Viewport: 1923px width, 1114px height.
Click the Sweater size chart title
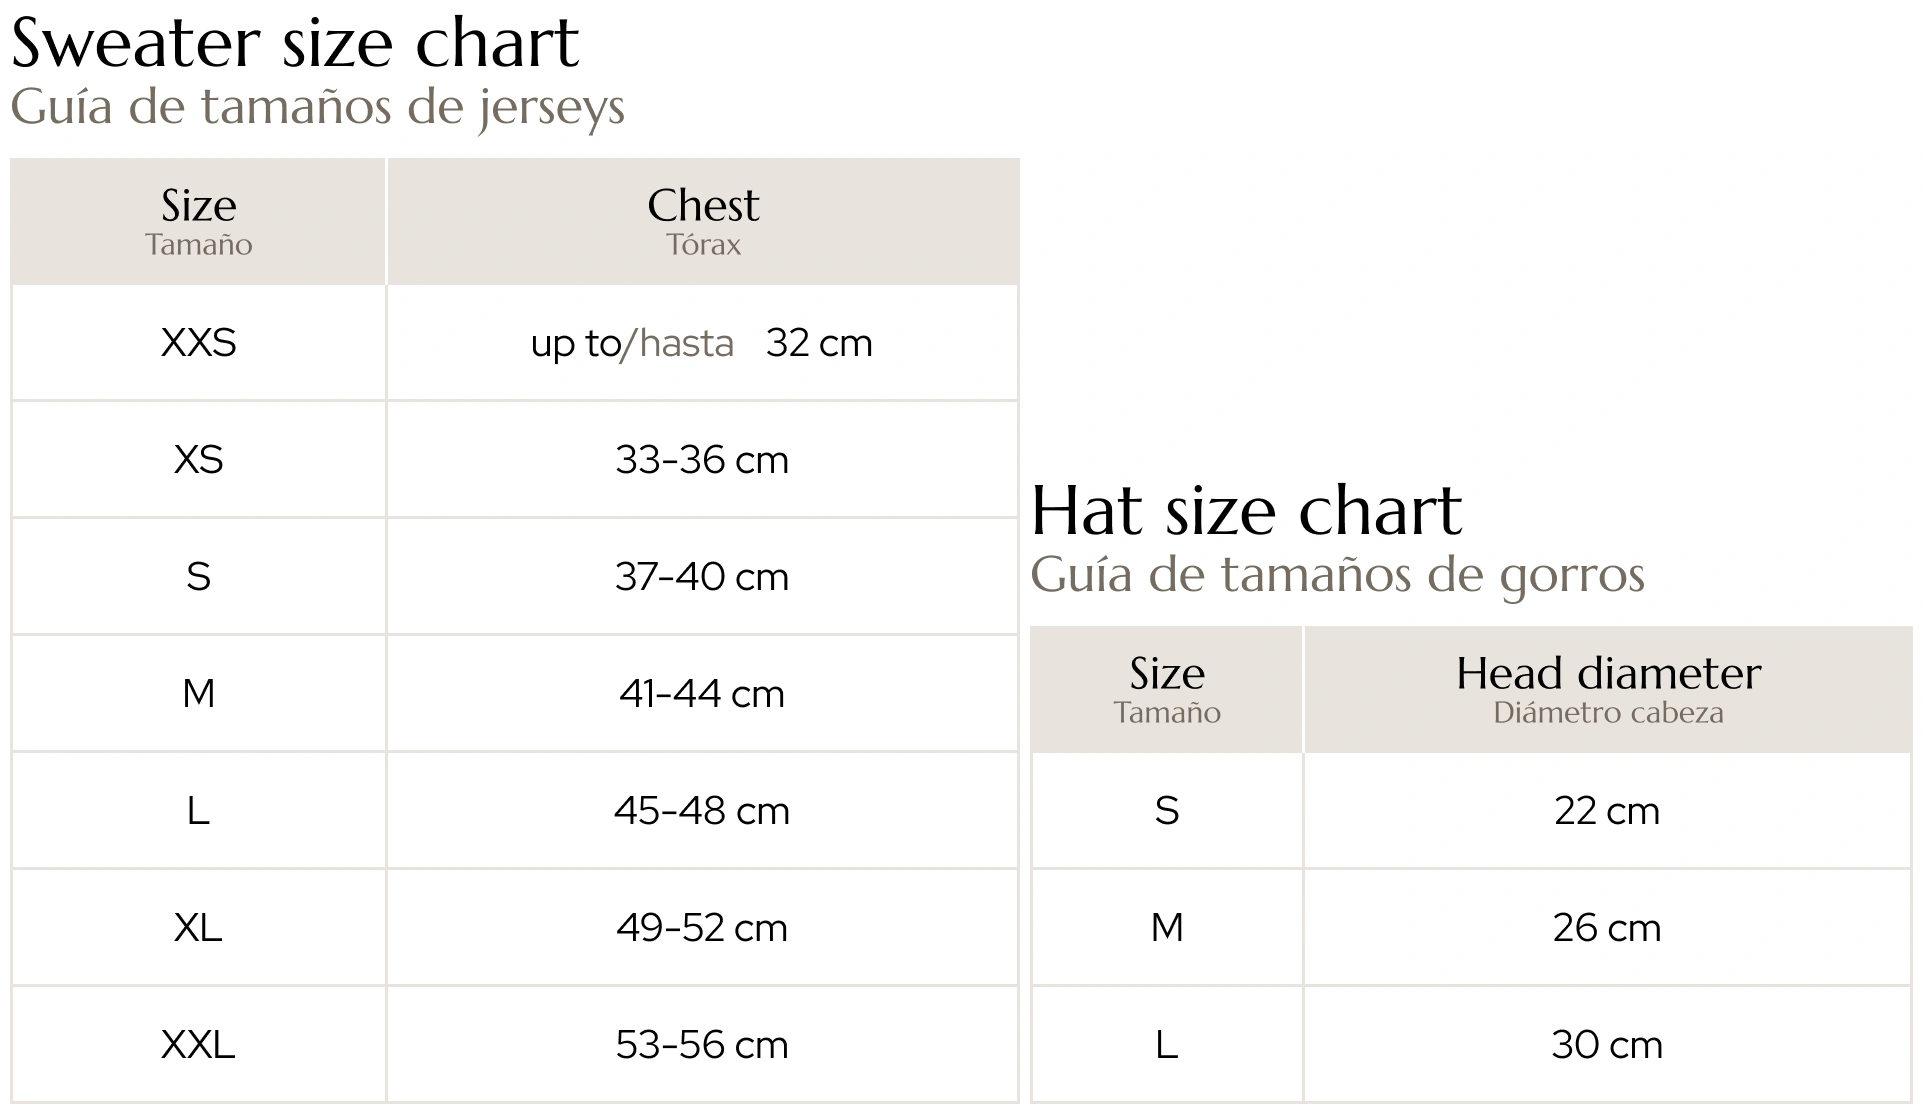(x=295, y=43)
